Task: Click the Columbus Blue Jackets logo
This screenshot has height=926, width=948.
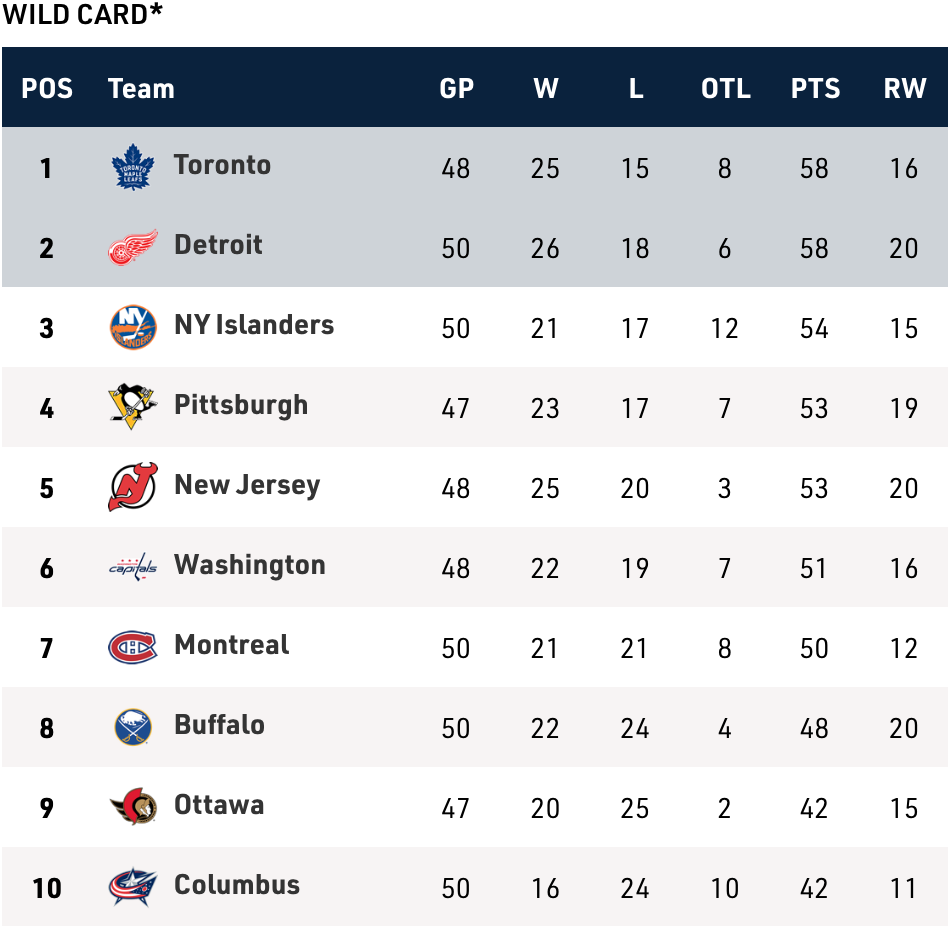Action: click(132, 887)
